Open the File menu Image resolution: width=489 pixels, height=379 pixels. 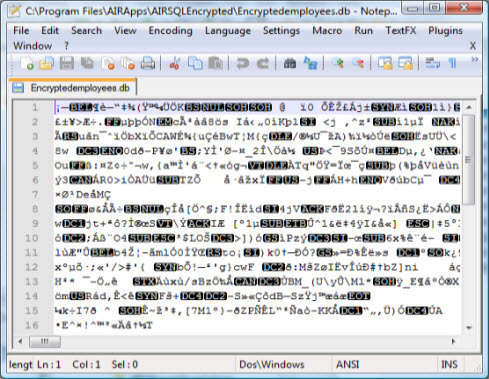21,30
